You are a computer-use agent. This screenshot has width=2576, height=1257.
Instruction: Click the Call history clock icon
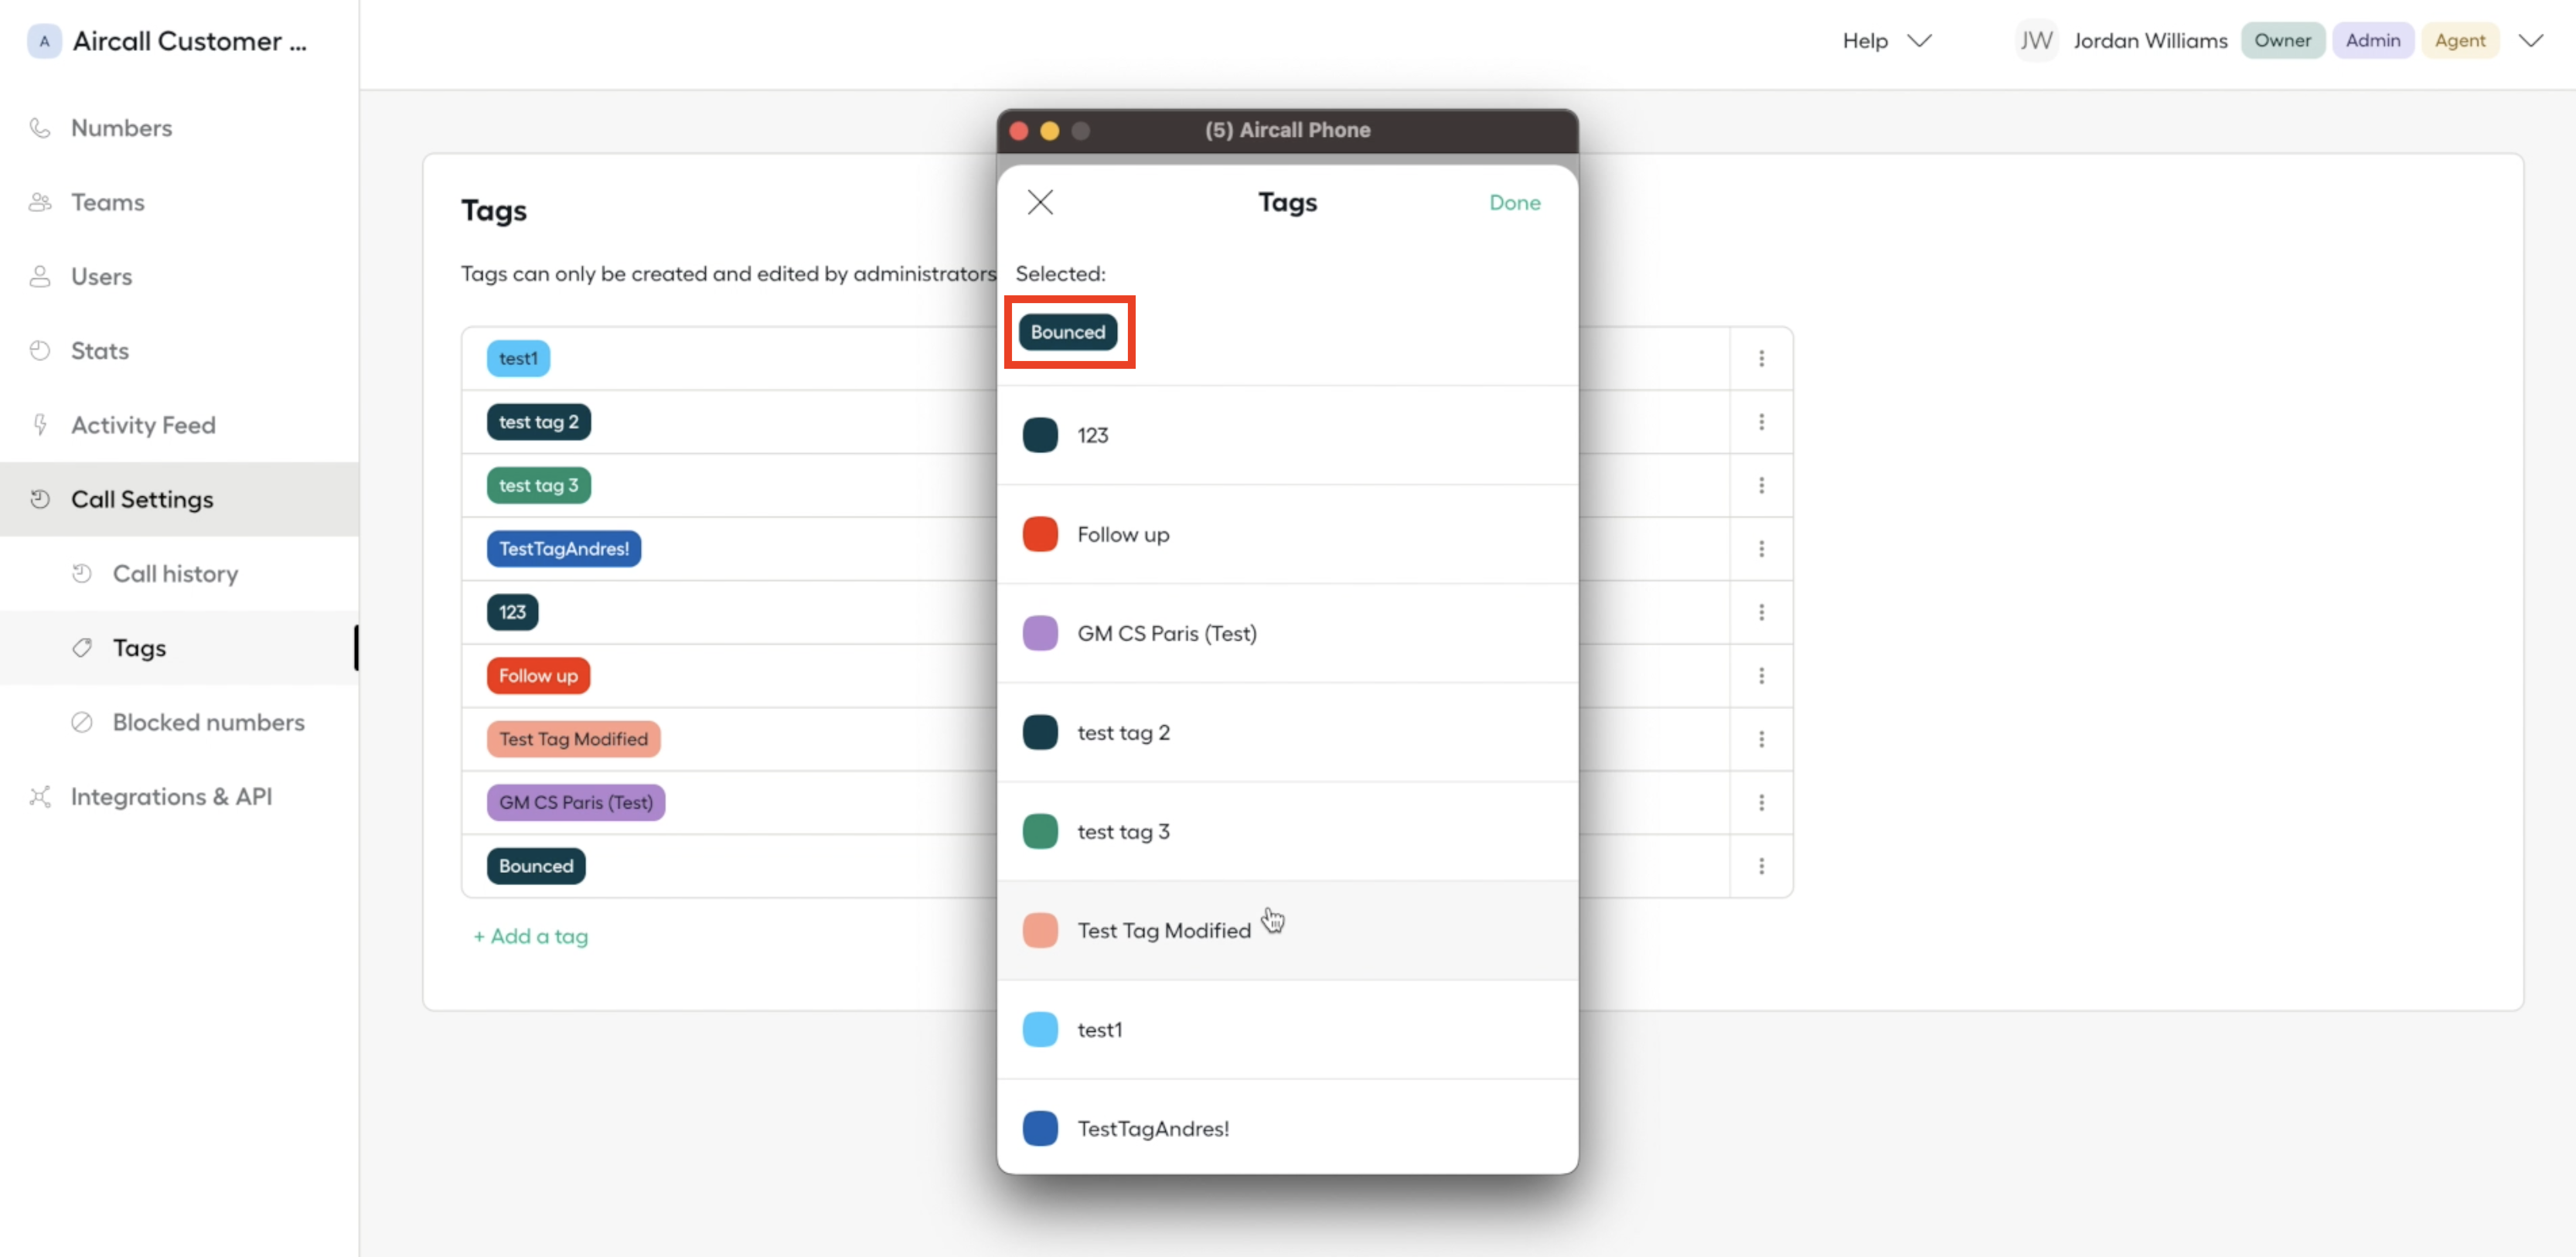click(82, 574)
